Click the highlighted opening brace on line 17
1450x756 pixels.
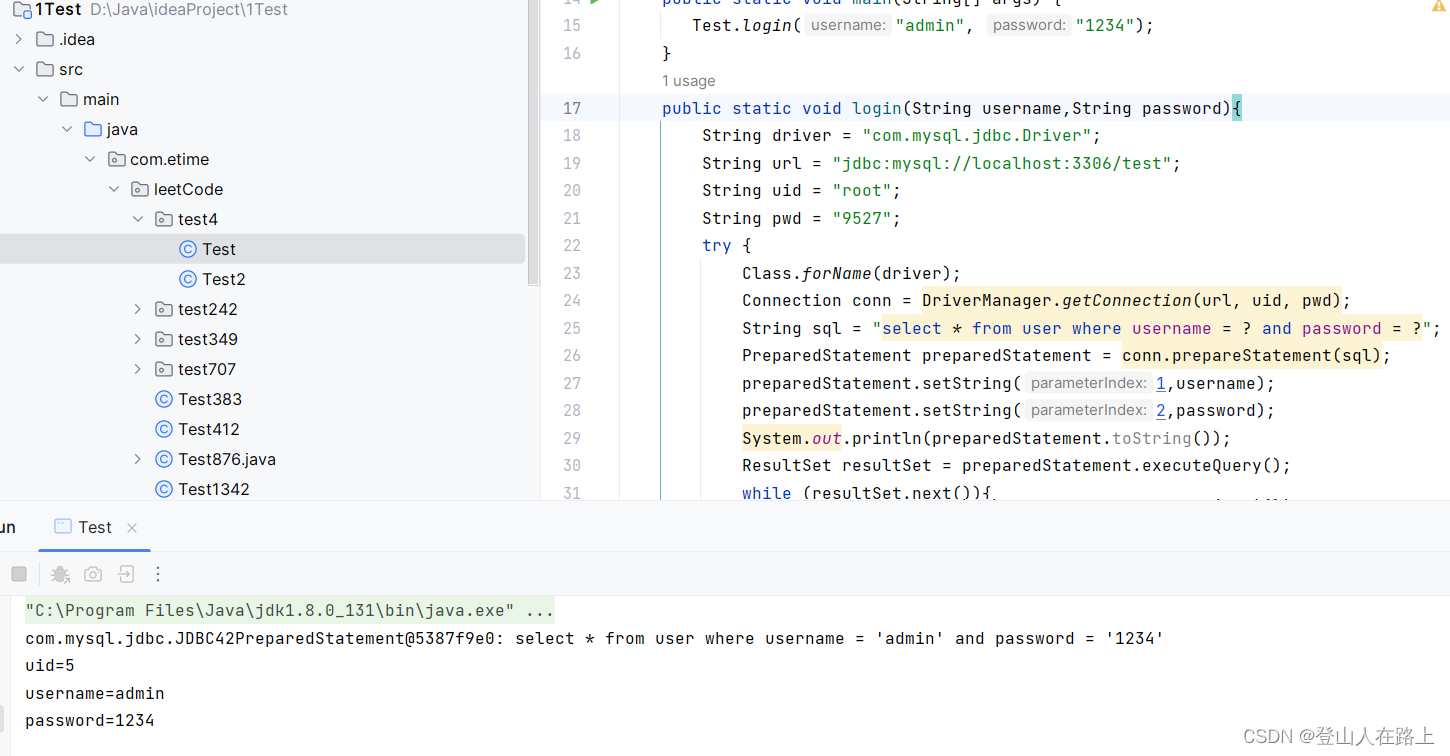1237,108
